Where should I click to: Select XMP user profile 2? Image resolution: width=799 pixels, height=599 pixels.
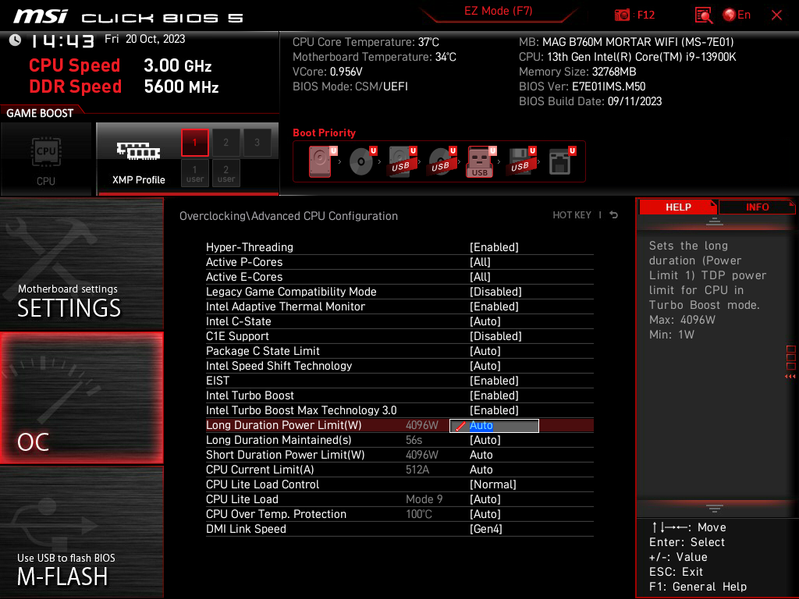[226, 173]
